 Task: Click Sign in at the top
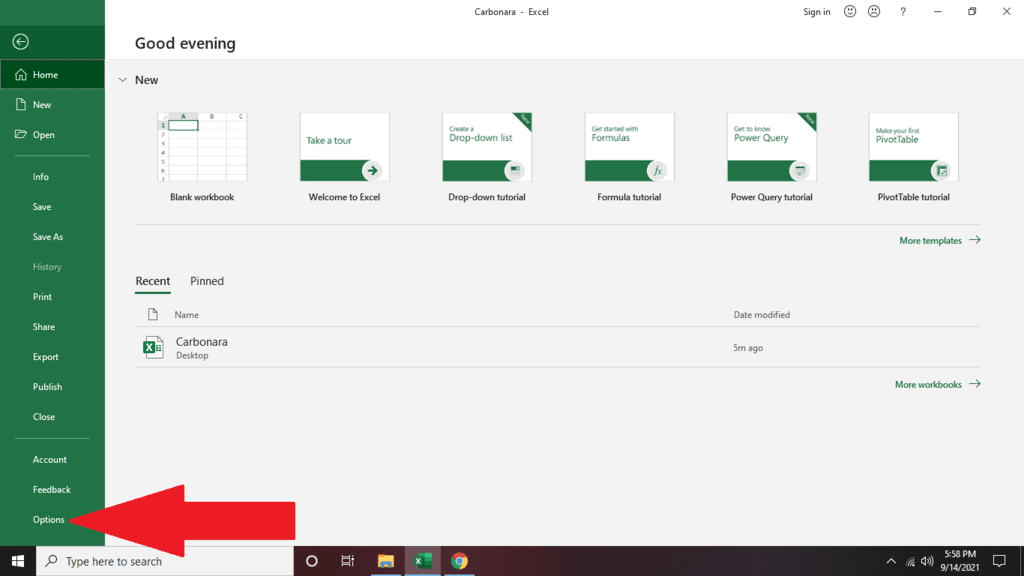click(x=816, y=12)
